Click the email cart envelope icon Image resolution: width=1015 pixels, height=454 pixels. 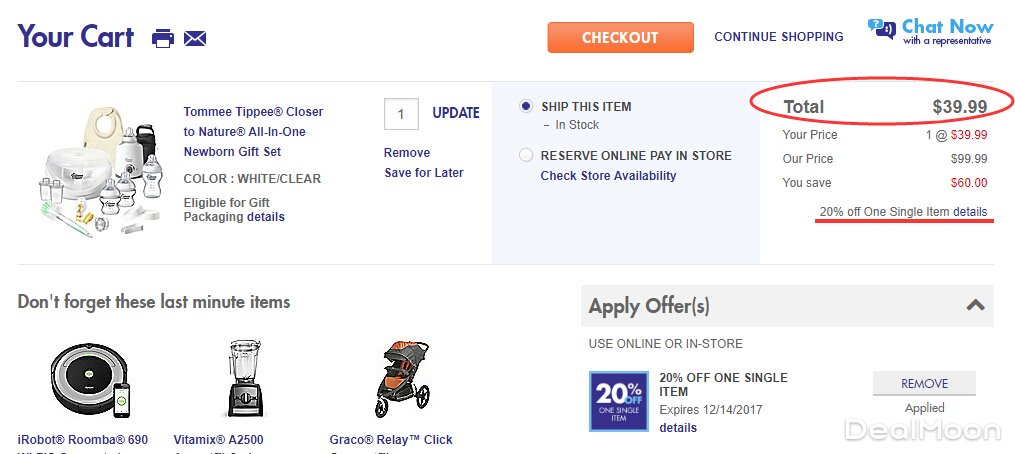[195, 39]
